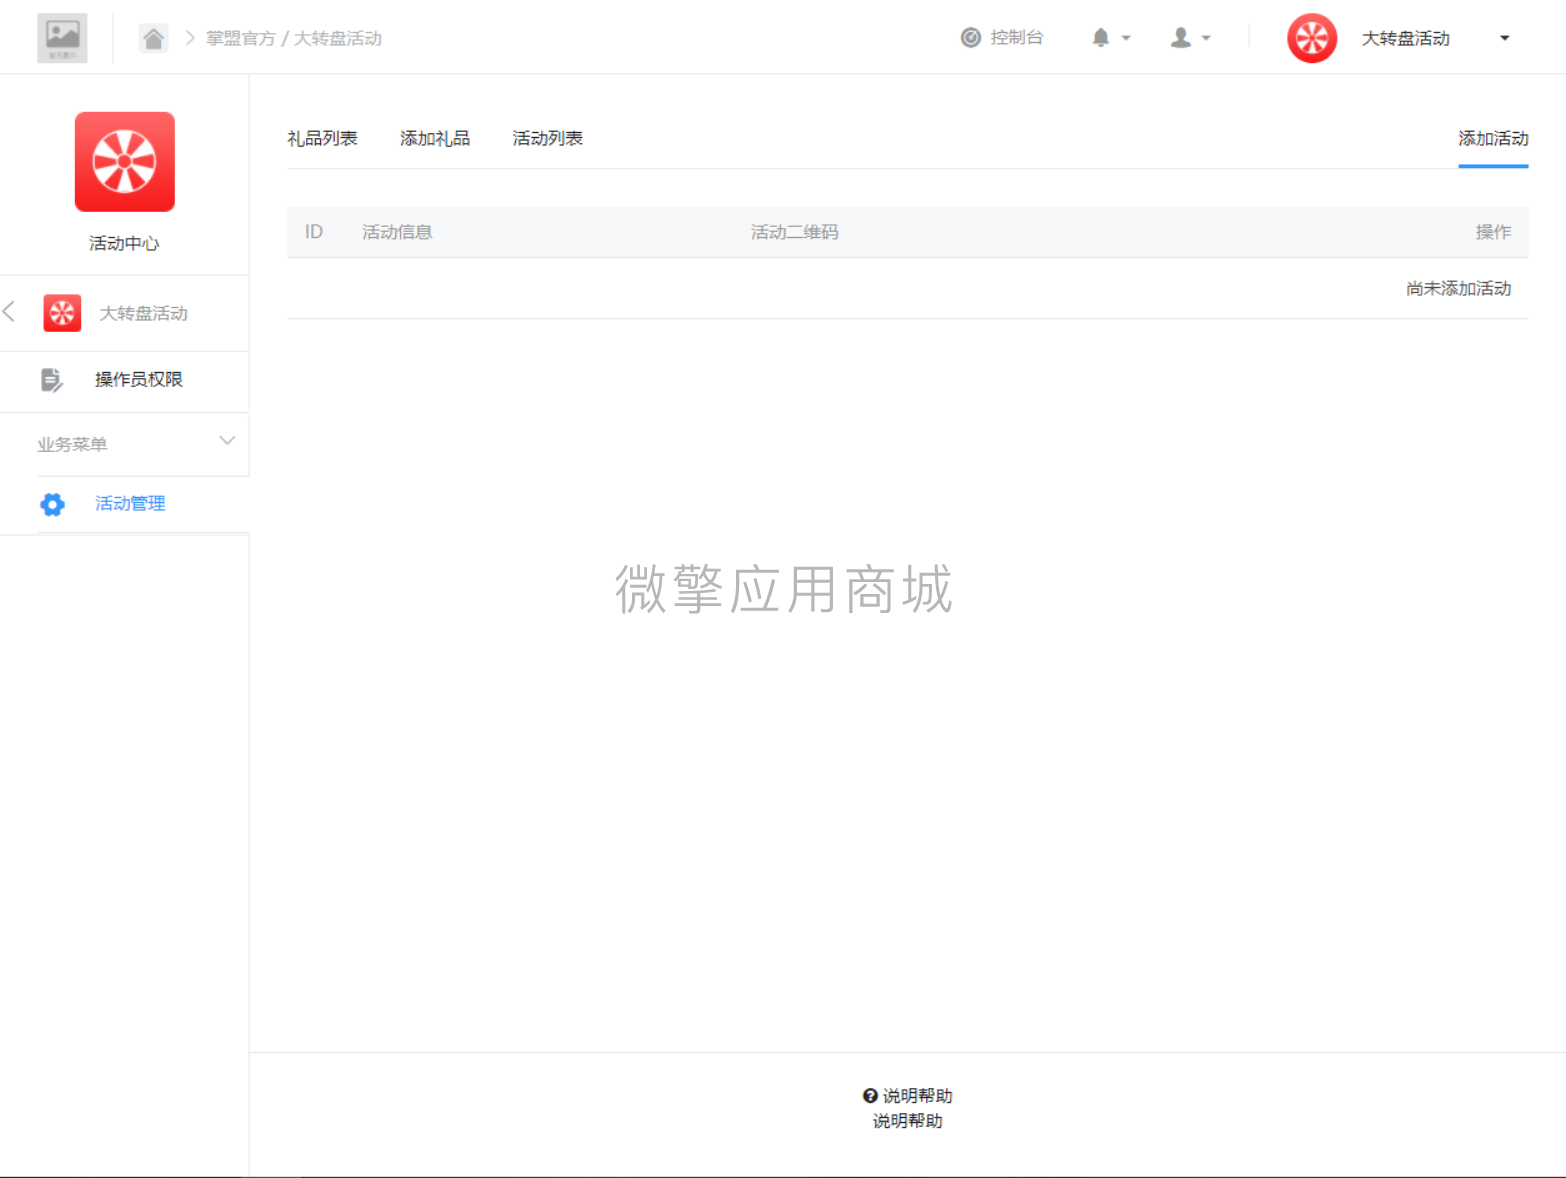Image resolution: width=1566 pixels, height=1178 pixels.
Task: Click the 业务菜单 section label
Action: [72, 444]
